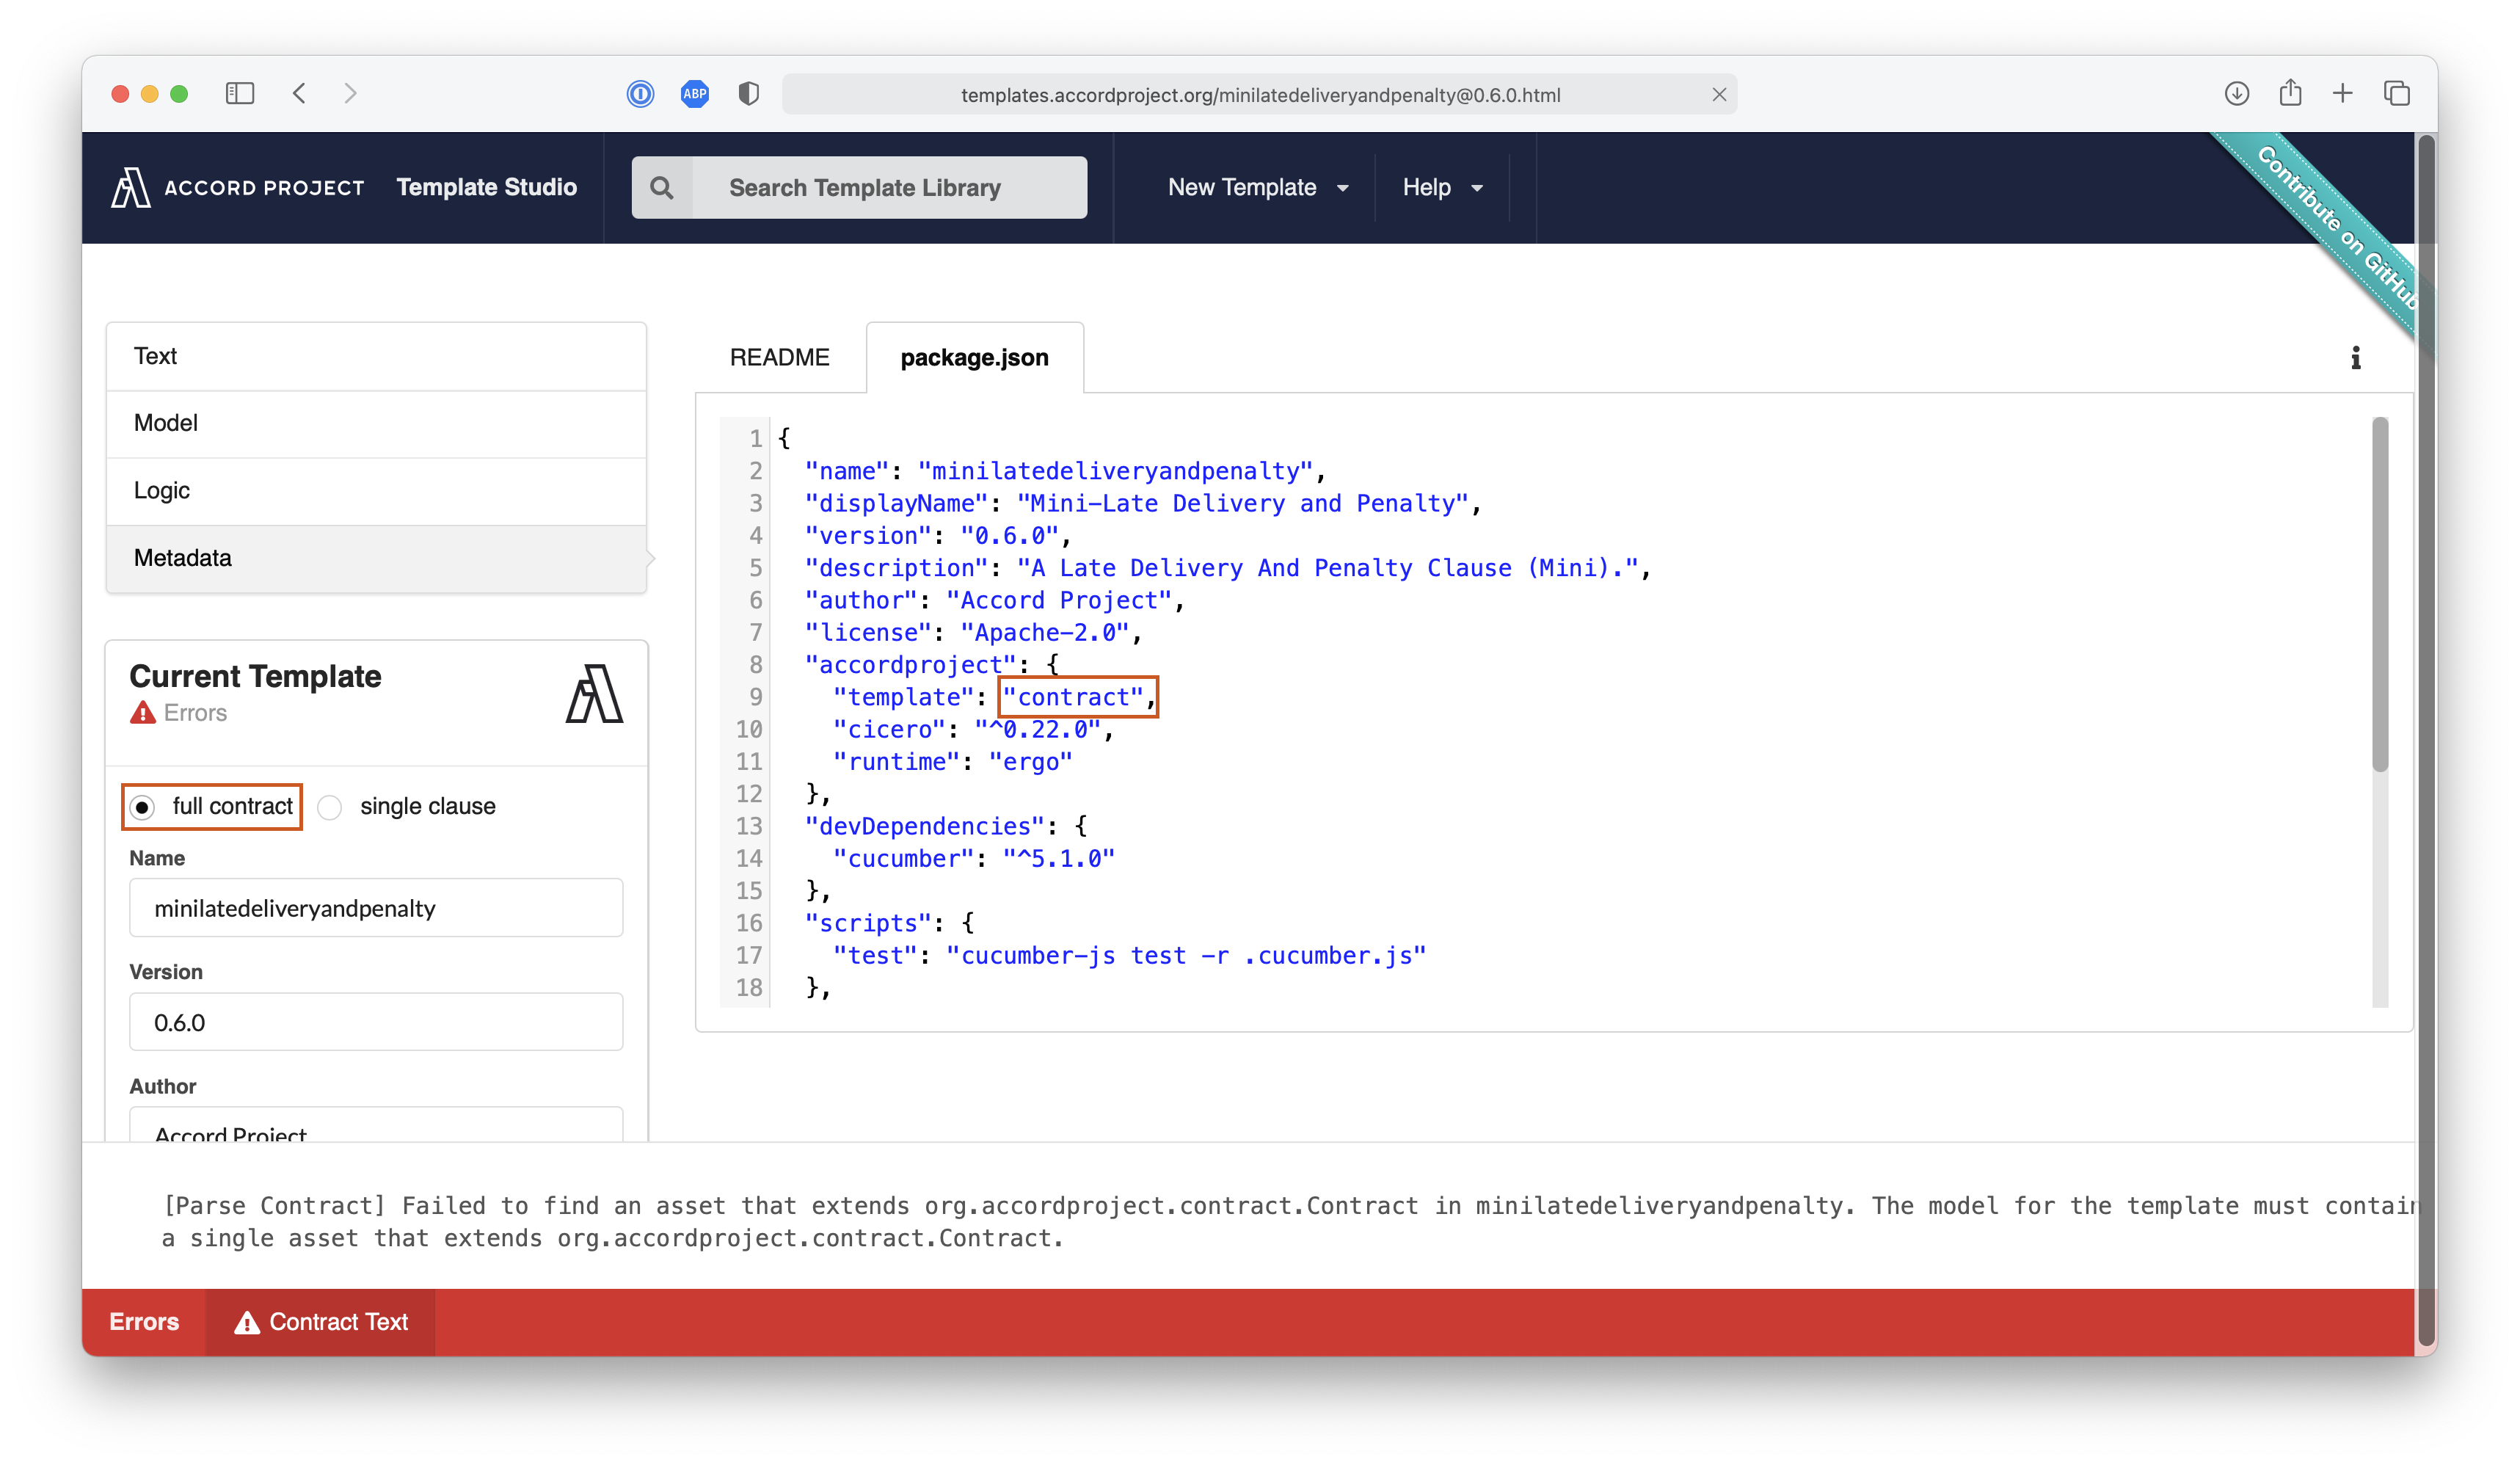
Task: Click the Accord Project logo icon
Action: point(130,187)
